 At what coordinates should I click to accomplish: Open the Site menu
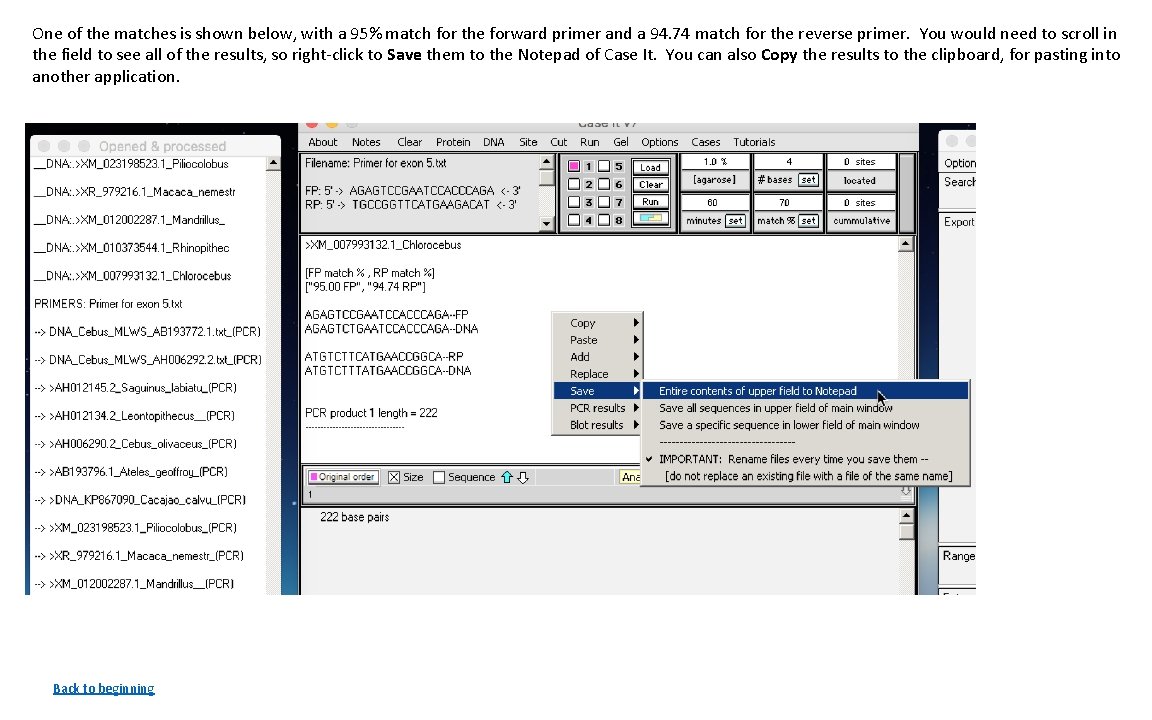click(x=528, y=142)
